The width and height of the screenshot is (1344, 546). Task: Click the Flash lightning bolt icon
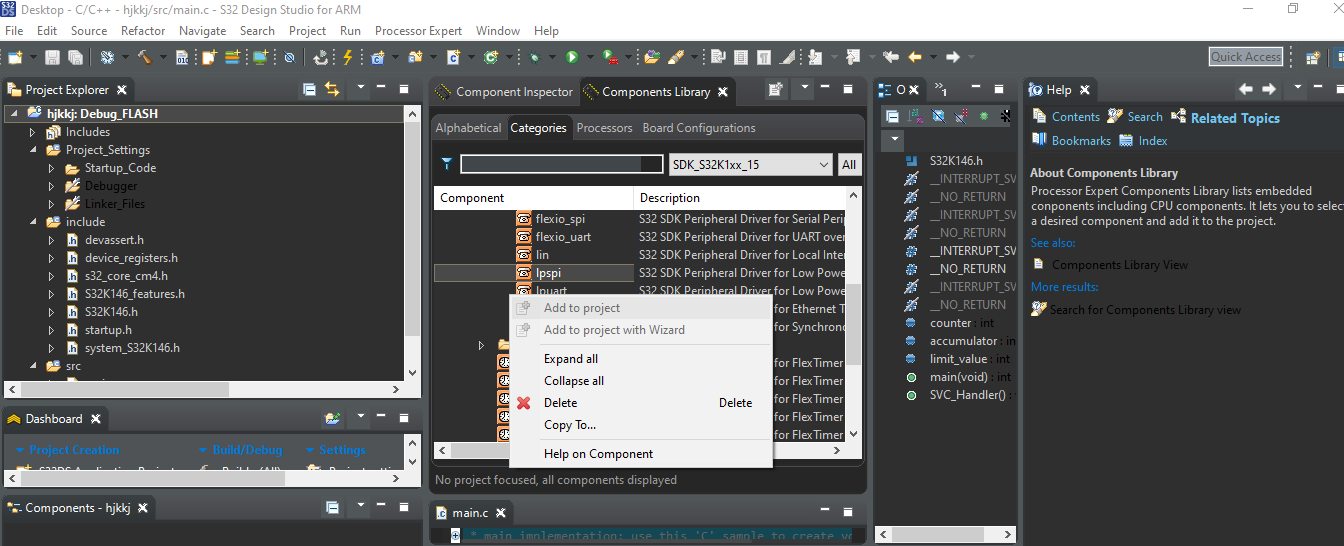[346, 57]
